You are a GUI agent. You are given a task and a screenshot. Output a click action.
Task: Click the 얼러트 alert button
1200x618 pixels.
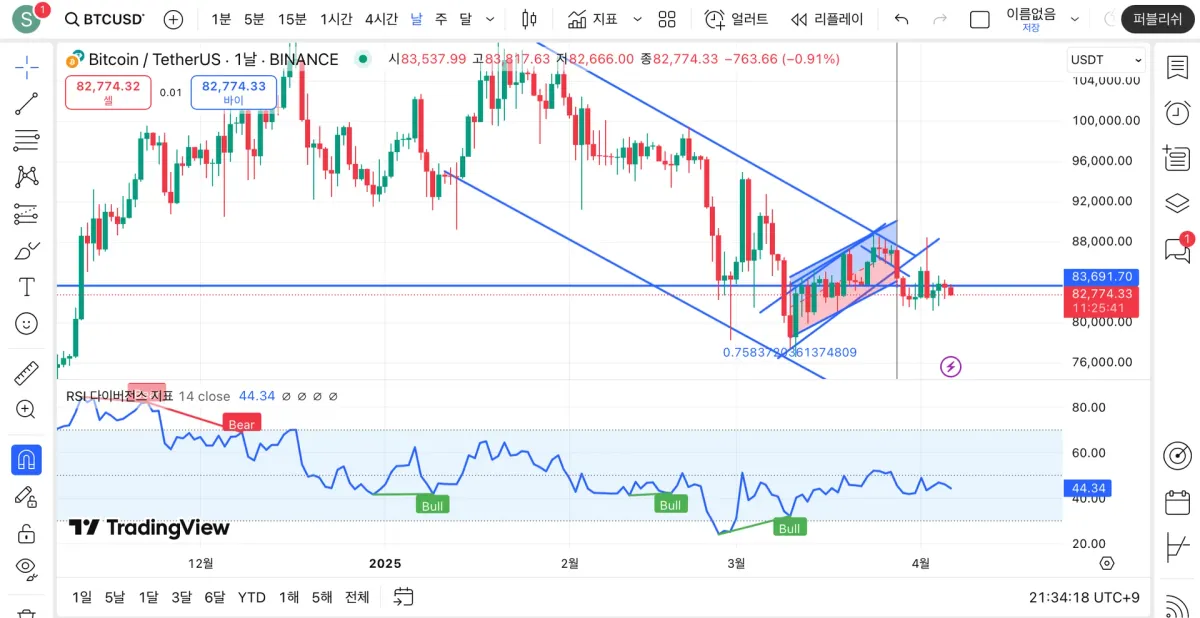pyautogui.click(x=737, y=19)
